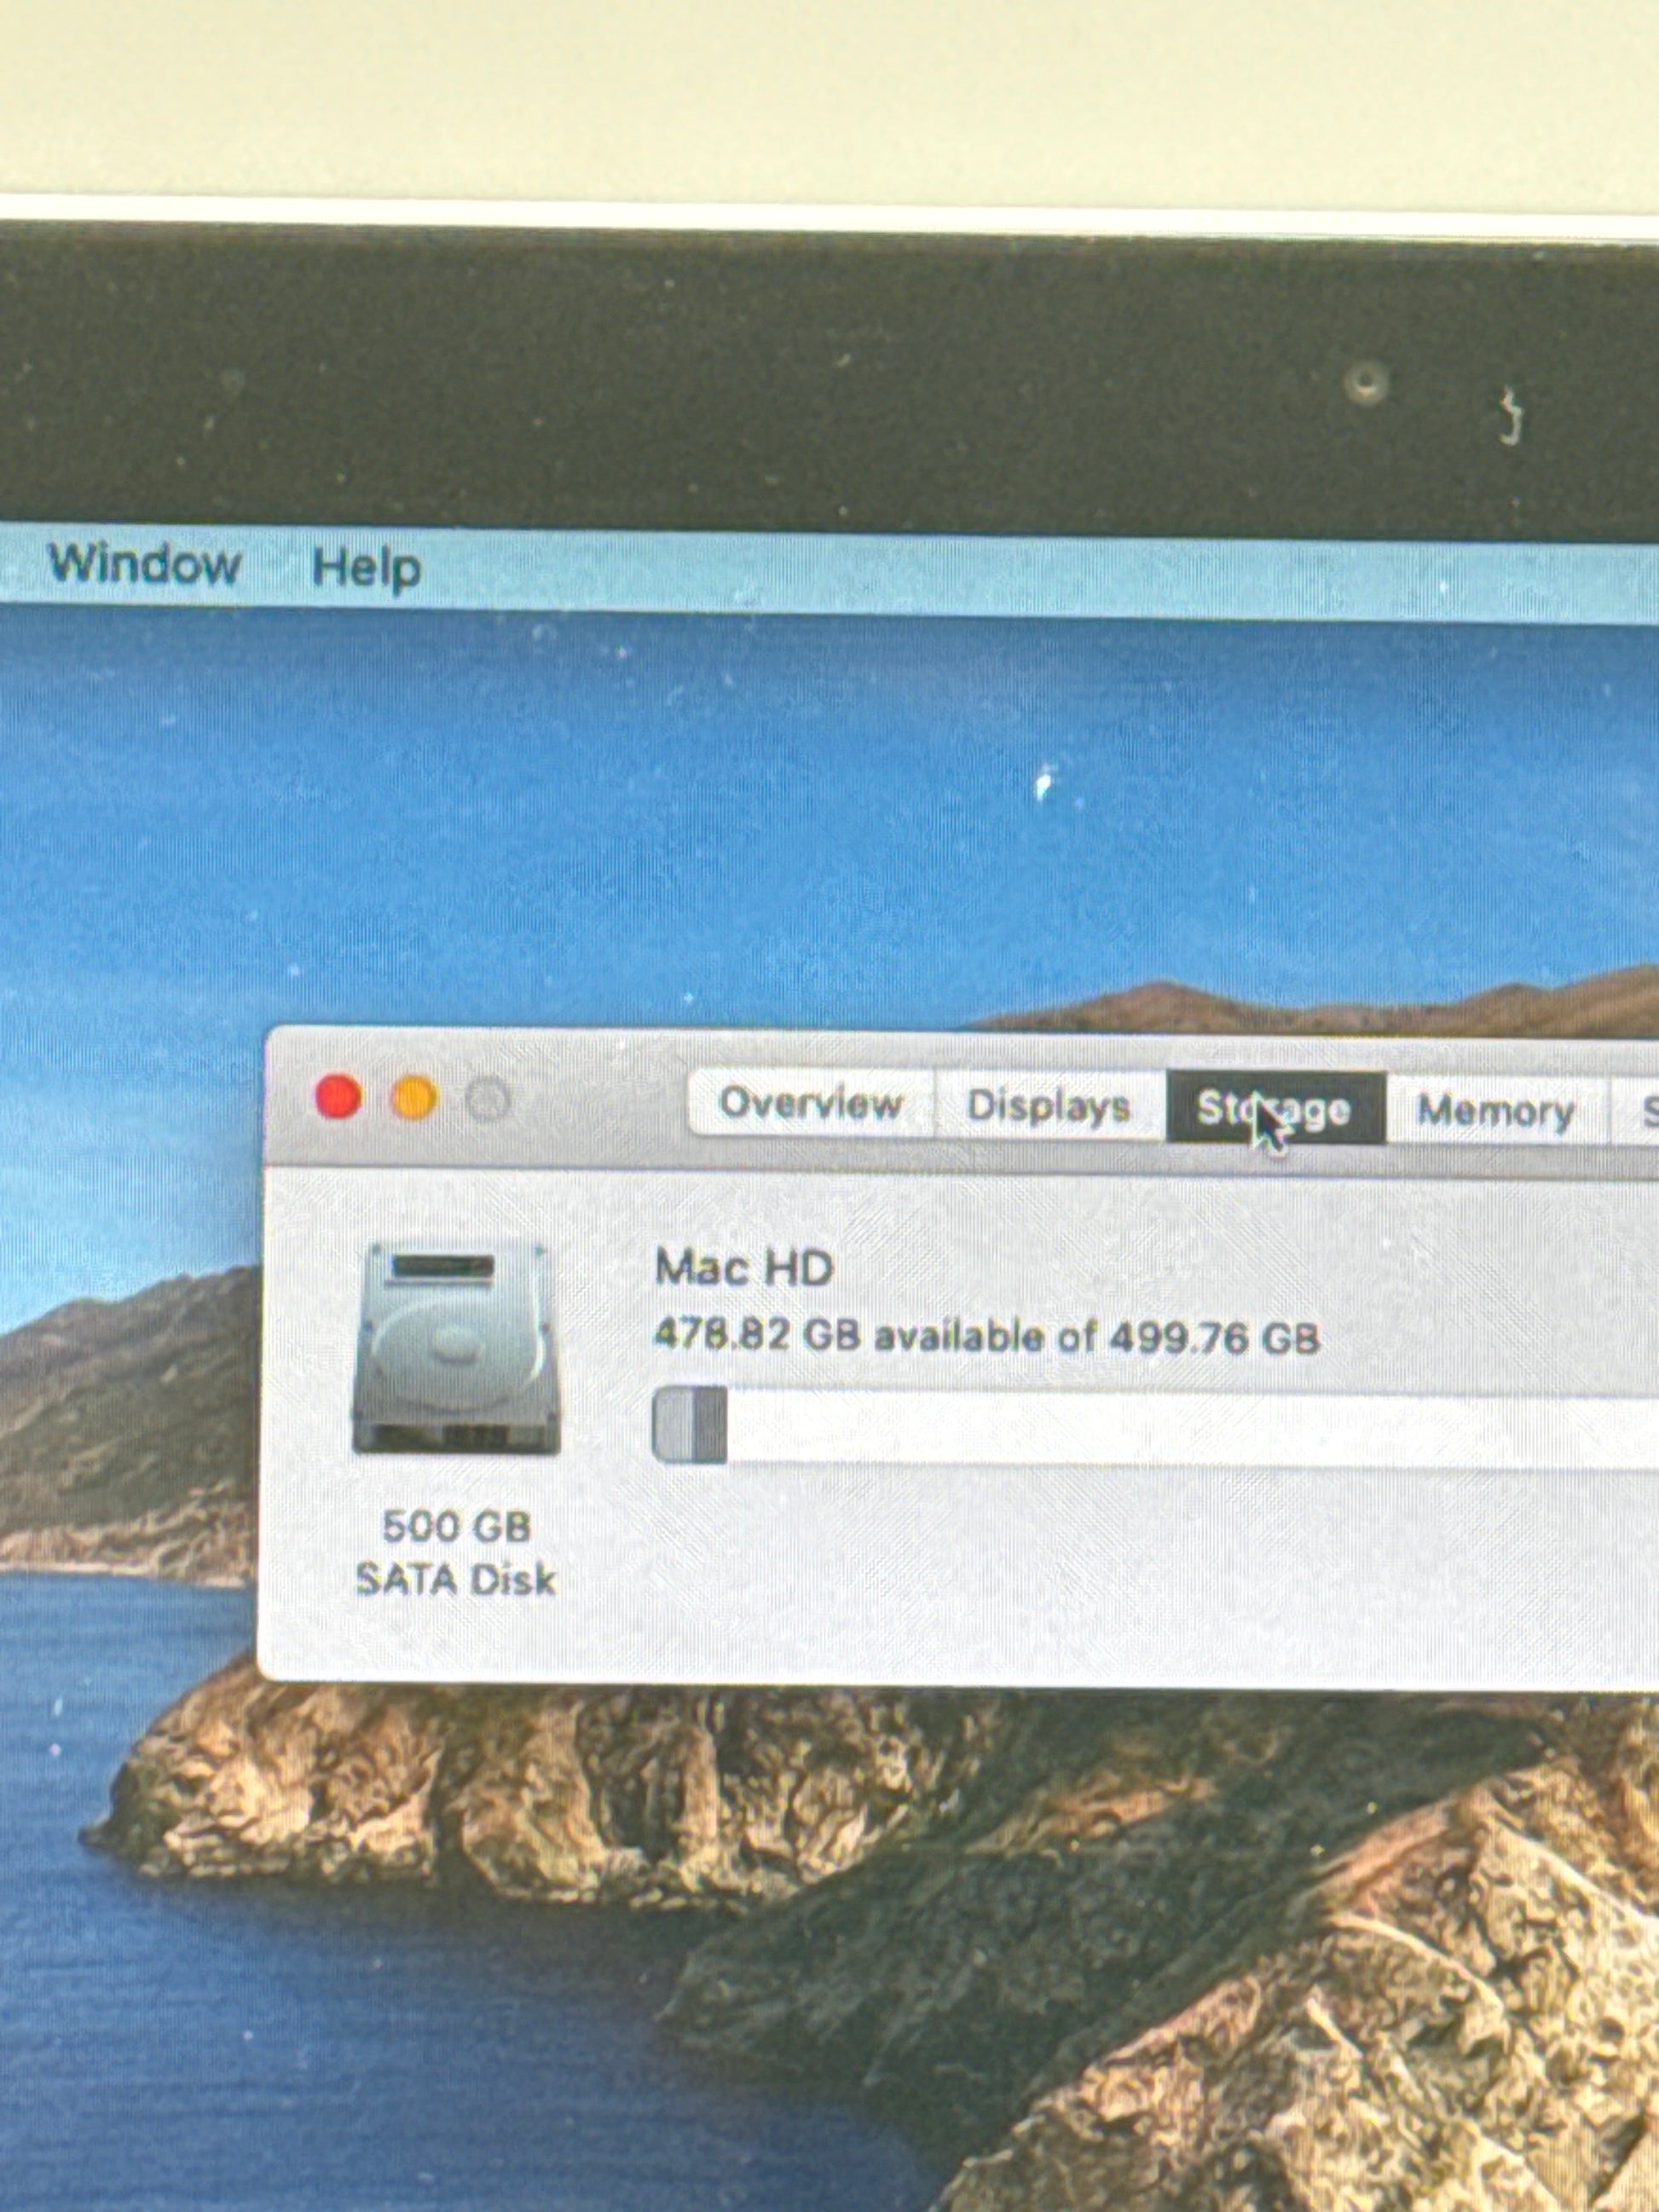Viewport: 1659px width, 2212px height.
Task: Click empty title bar left of Overview
Action: tap(600, 1100)
